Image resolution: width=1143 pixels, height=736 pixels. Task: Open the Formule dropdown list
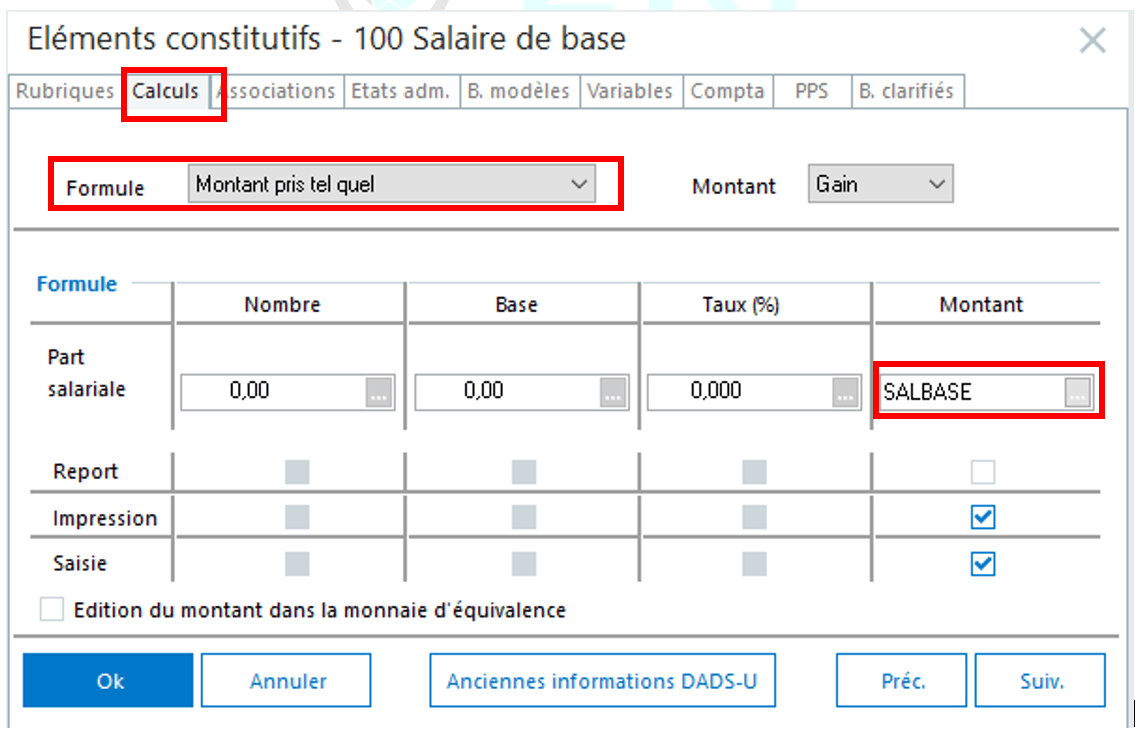(391, 184)
